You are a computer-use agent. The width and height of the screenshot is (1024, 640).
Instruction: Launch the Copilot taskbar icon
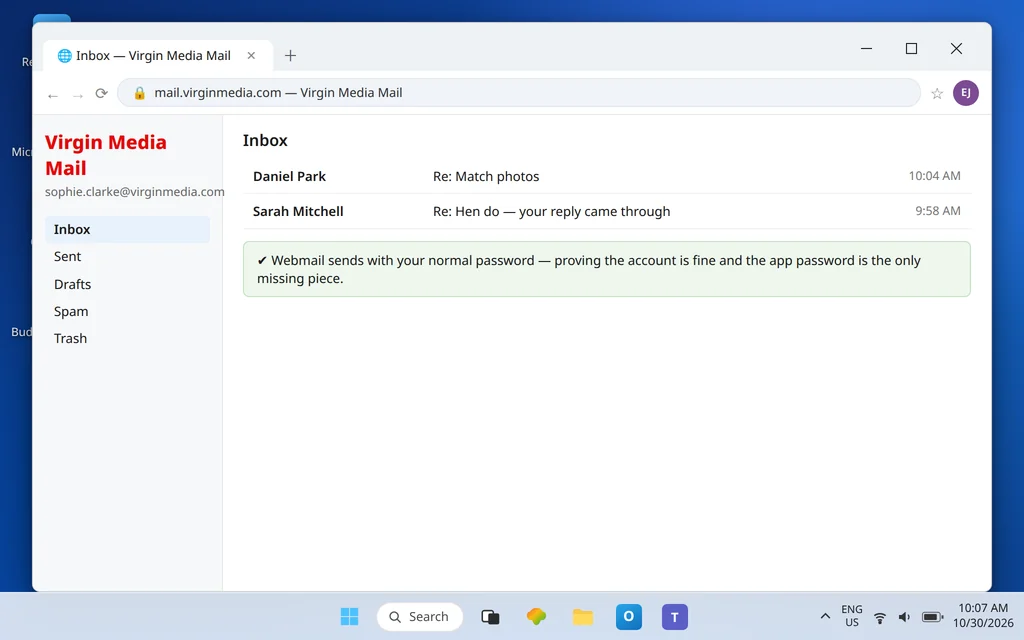(536, 616)
